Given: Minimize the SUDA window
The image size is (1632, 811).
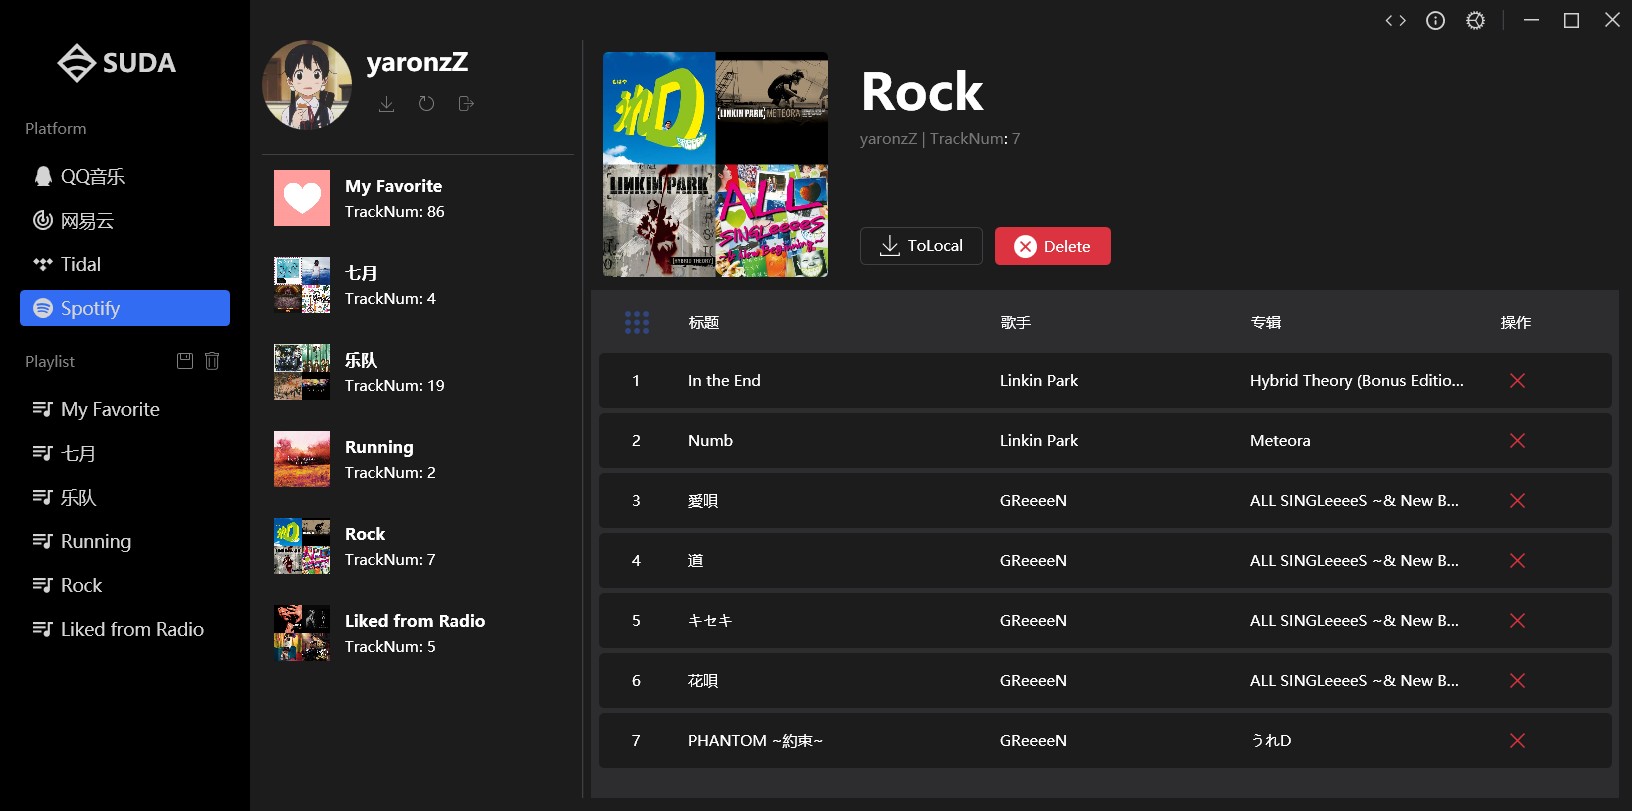Looking at the screenshot, I should pos(1531,20).
